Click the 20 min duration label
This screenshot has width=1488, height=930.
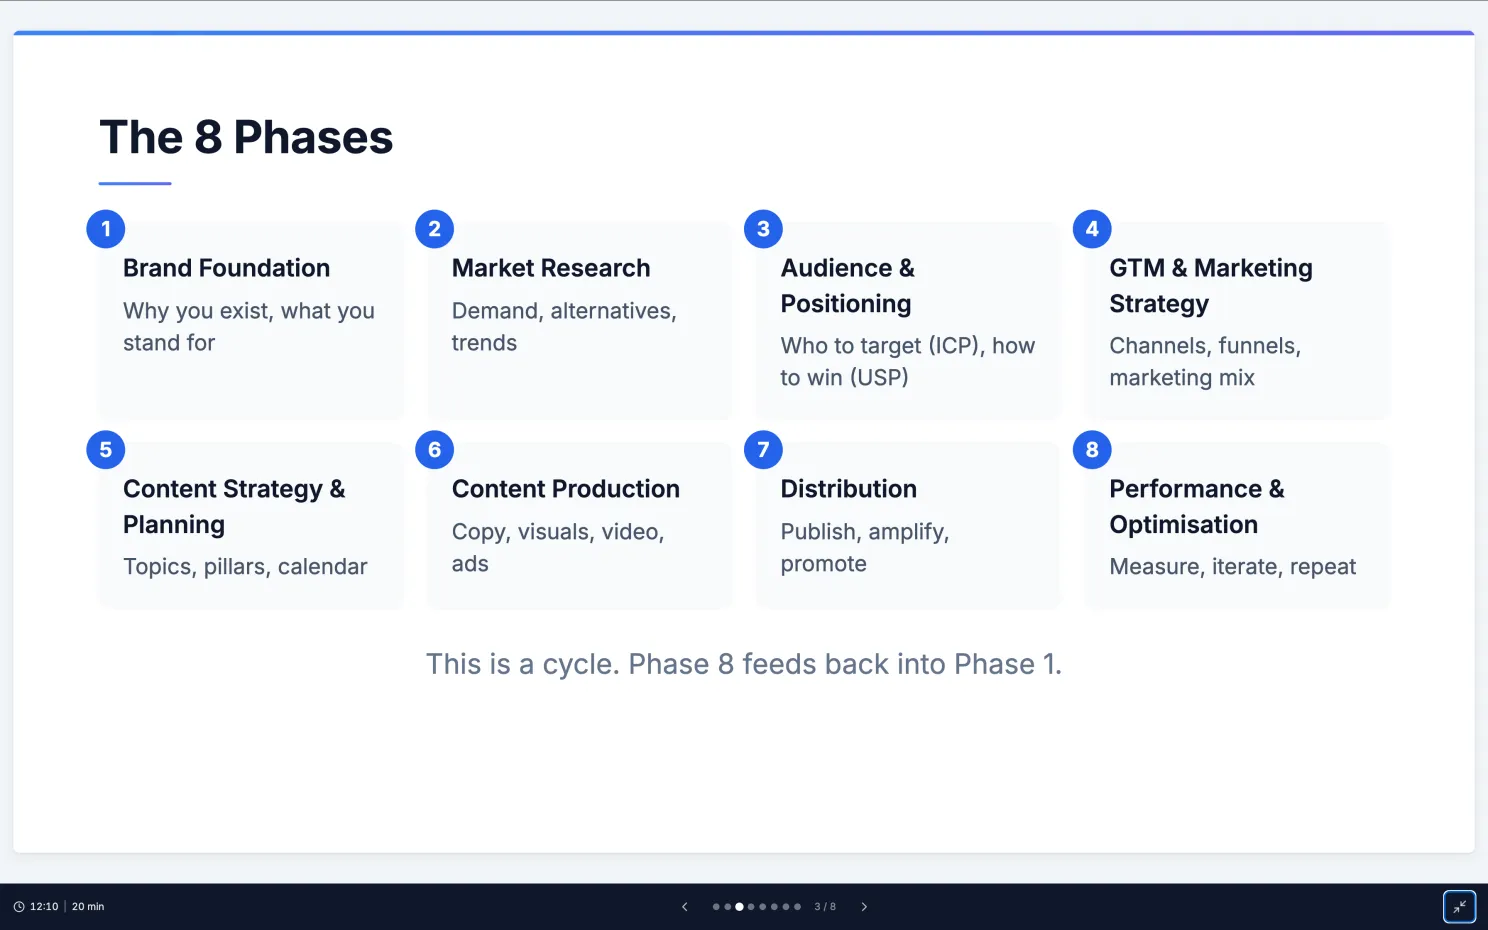click(x=88, y=907)
